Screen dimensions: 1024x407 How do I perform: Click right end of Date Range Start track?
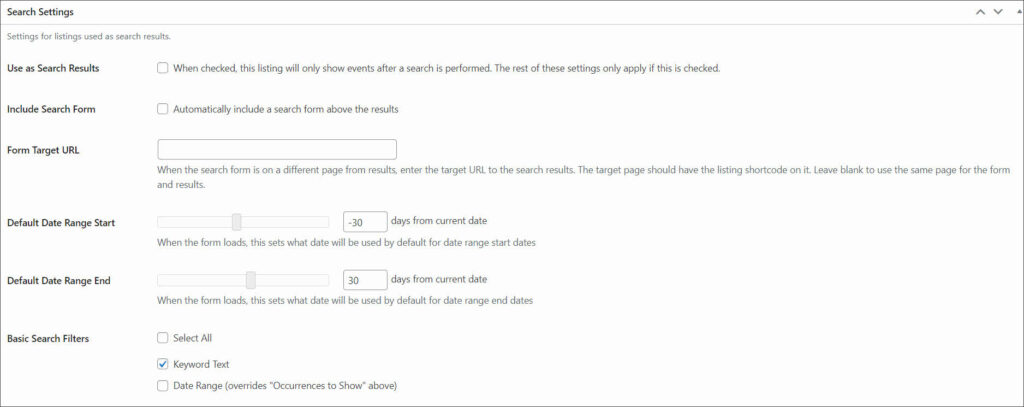point(326,222)
